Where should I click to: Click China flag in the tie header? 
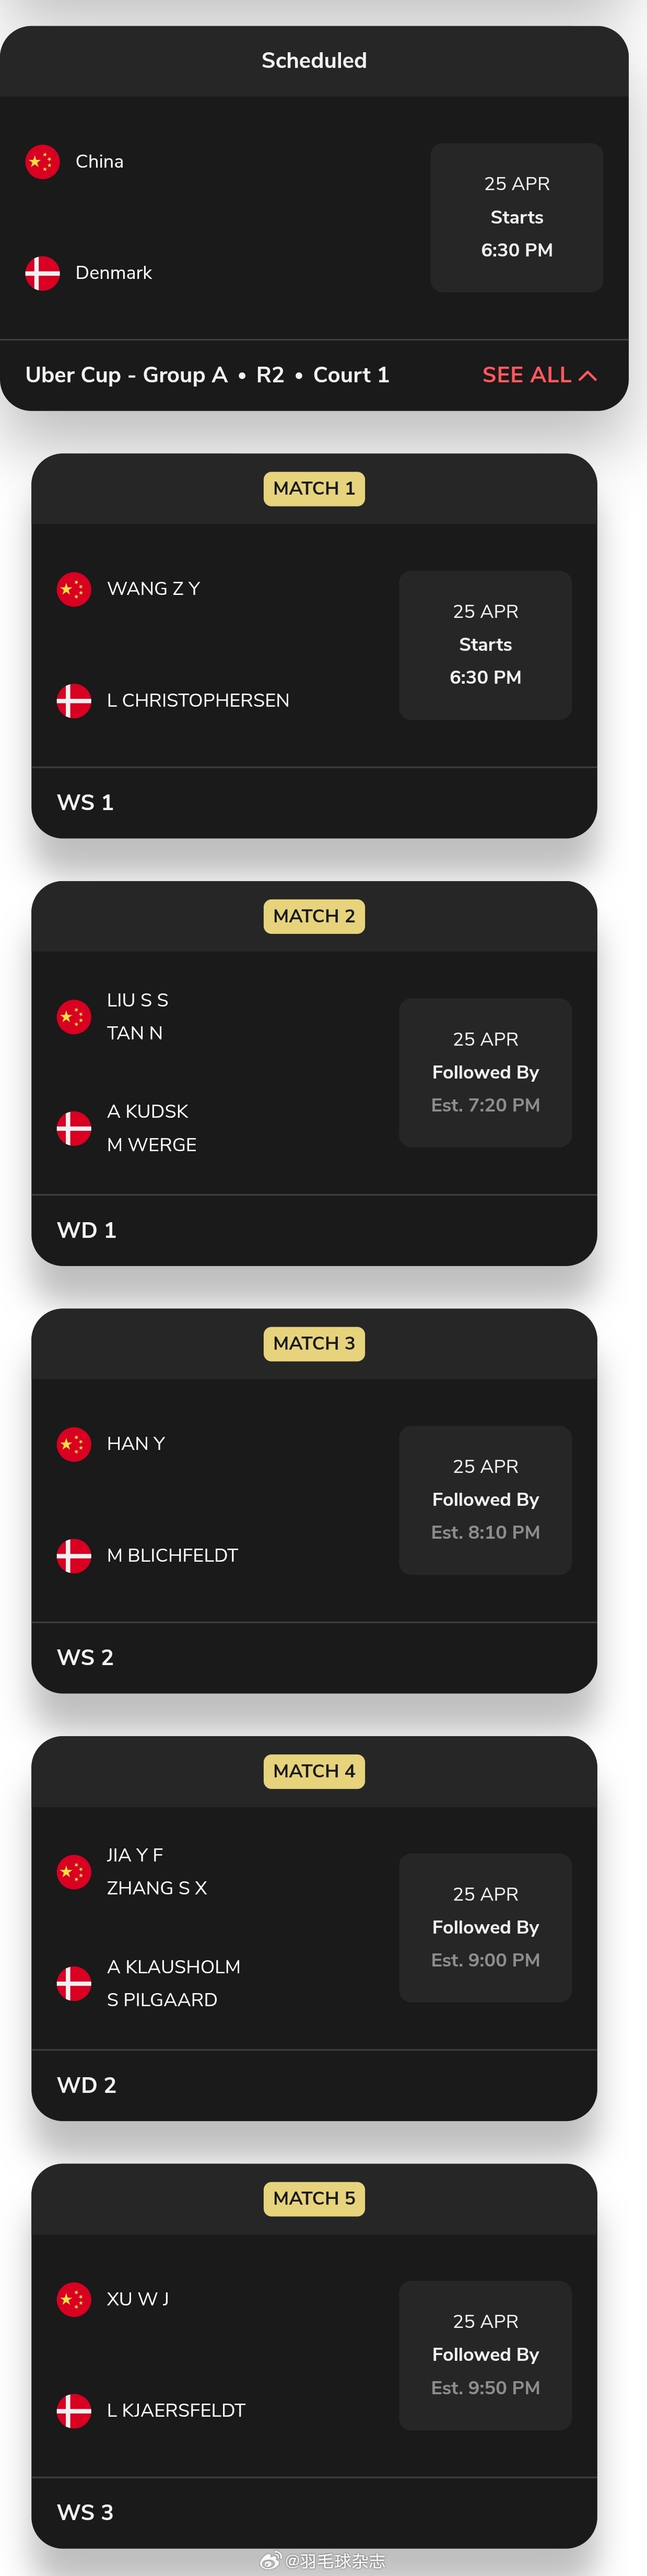[42, 162]
